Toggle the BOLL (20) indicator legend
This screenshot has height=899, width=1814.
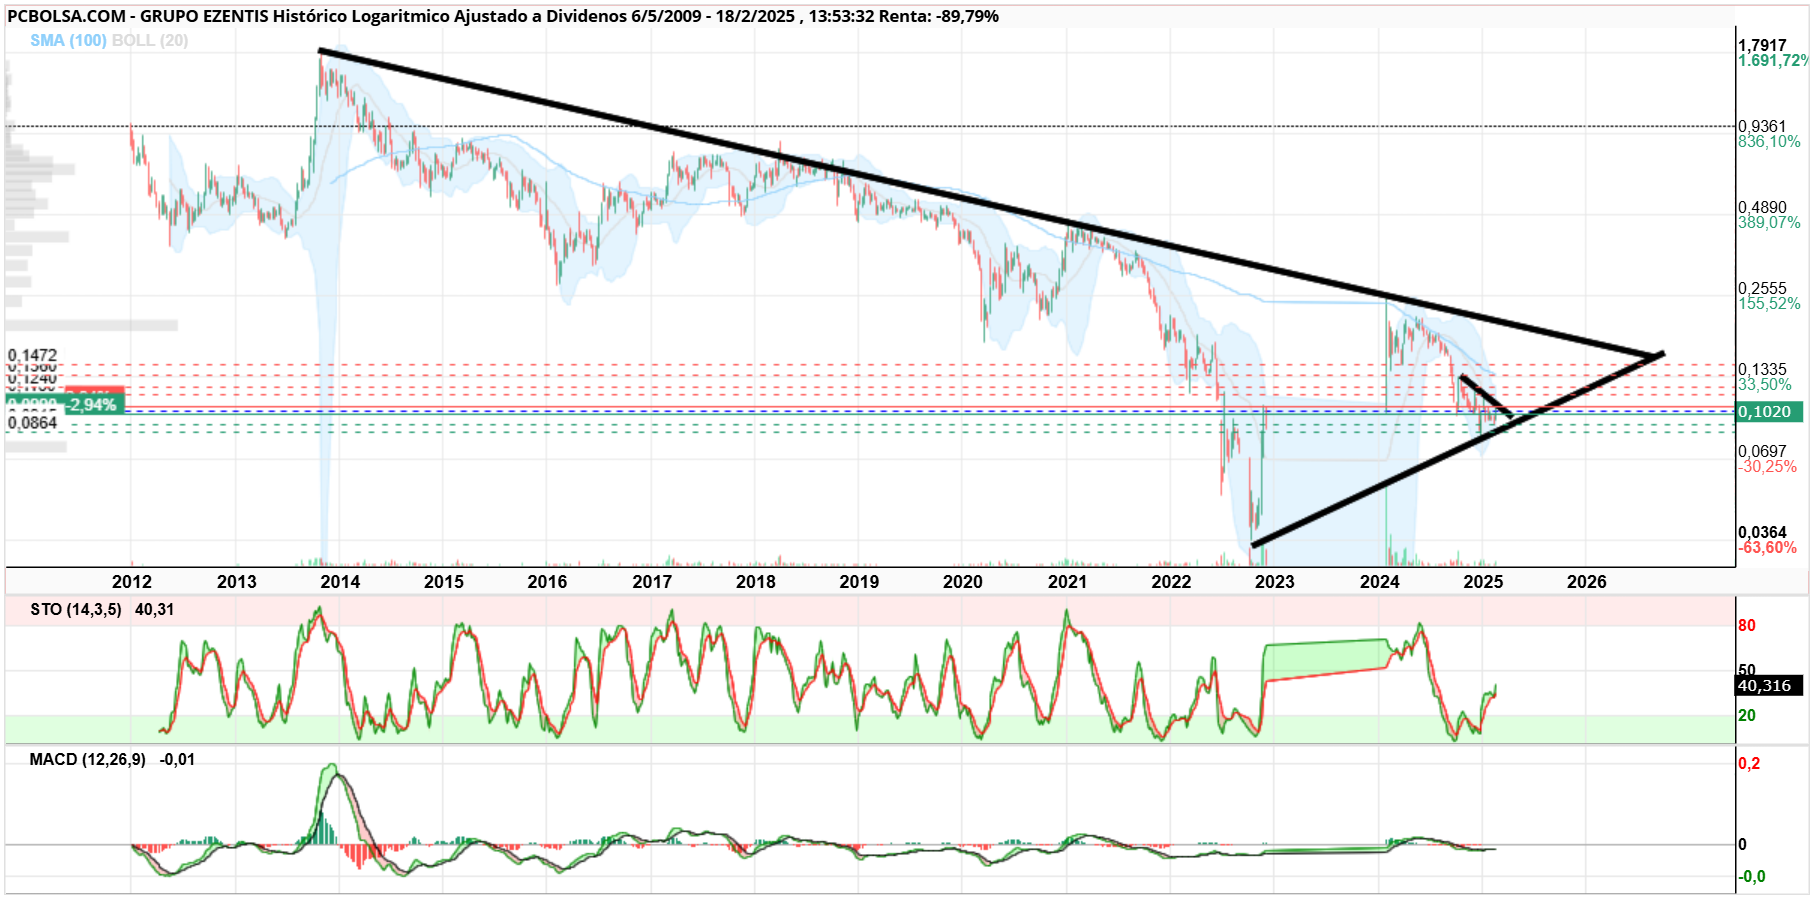tap(150, 41)
